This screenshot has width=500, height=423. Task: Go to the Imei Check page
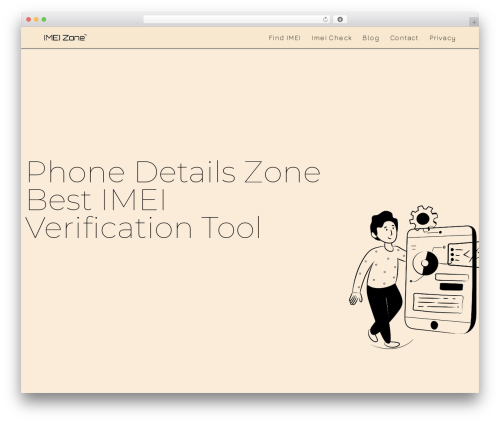331,38
